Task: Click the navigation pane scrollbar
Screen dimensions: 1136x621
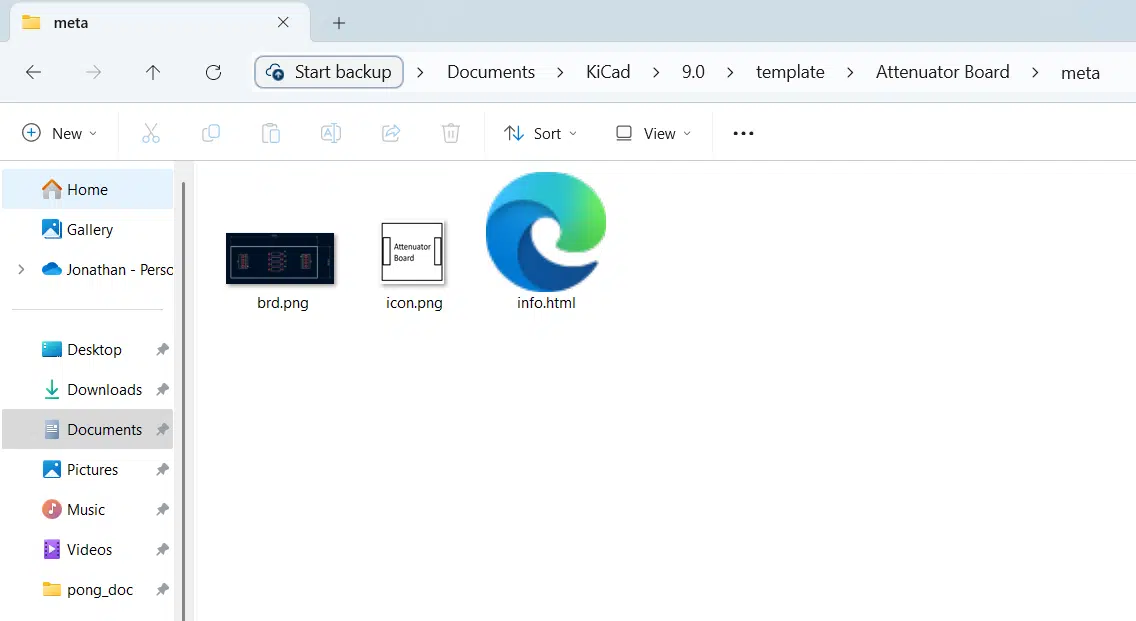Action: 183,401
